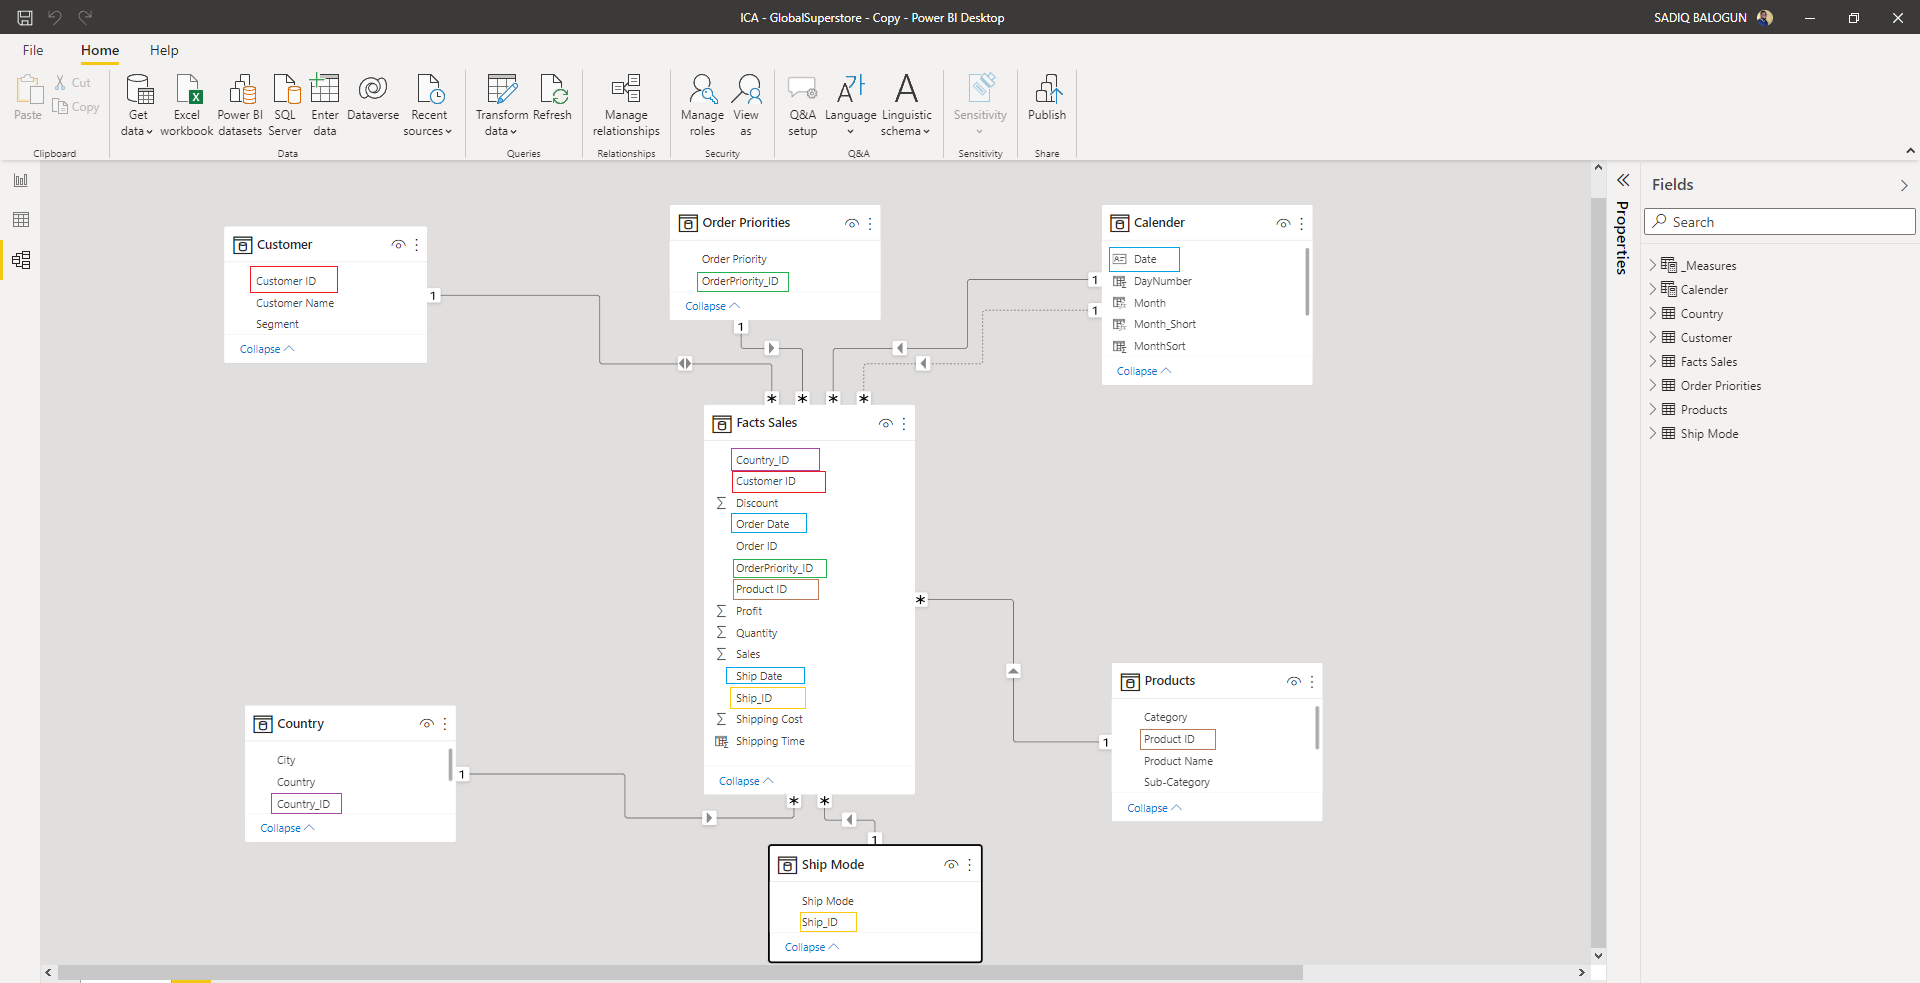The image size is (1920, 983).
Task: Collapse the Country table card
Action: pyautogui.click(x=287, y=828)
